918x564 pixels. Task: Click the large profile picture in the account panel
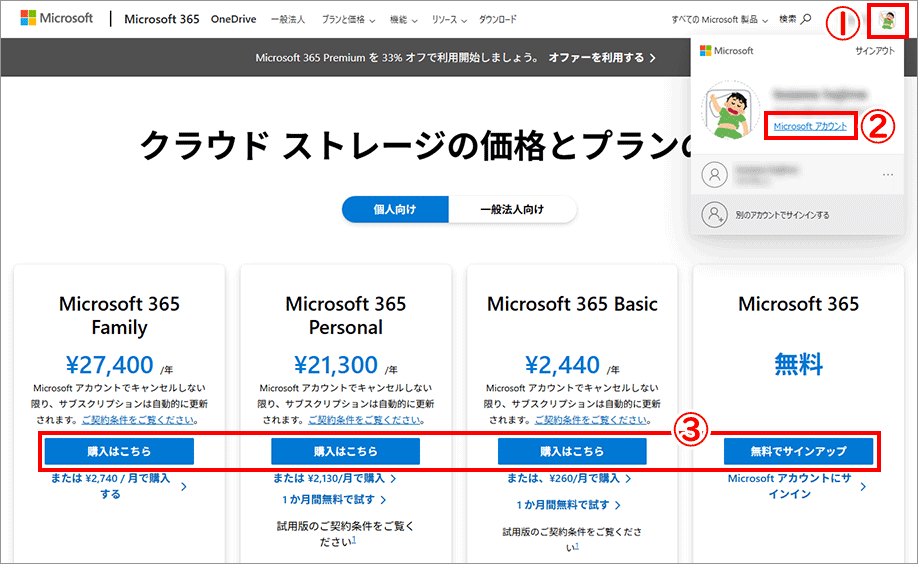(733, 109)
